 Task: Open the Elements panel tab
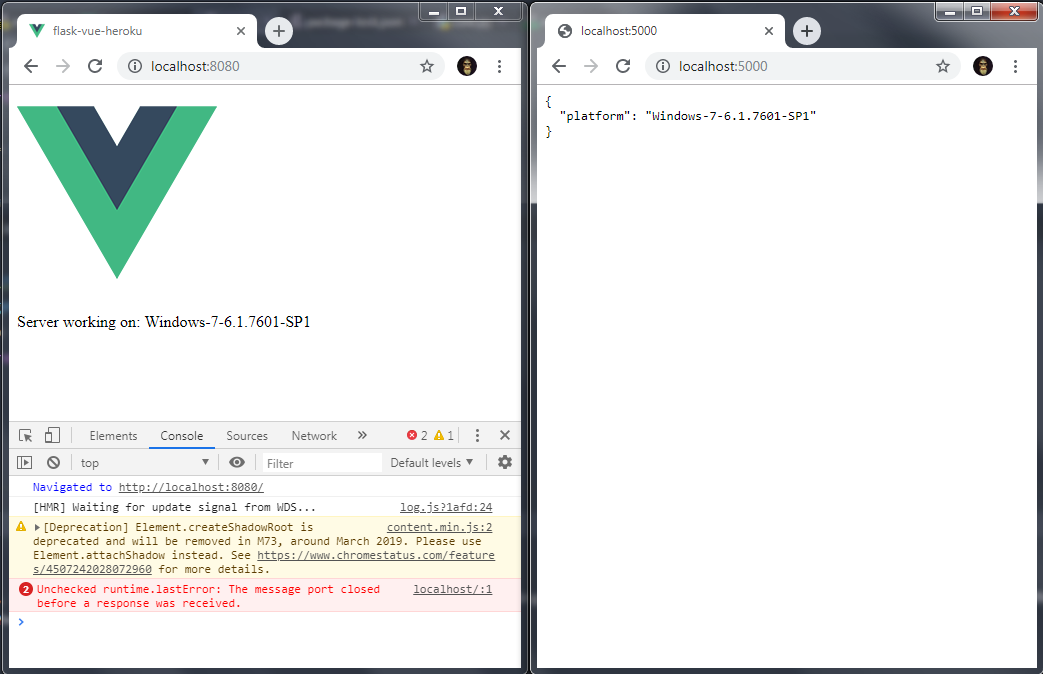113,436
